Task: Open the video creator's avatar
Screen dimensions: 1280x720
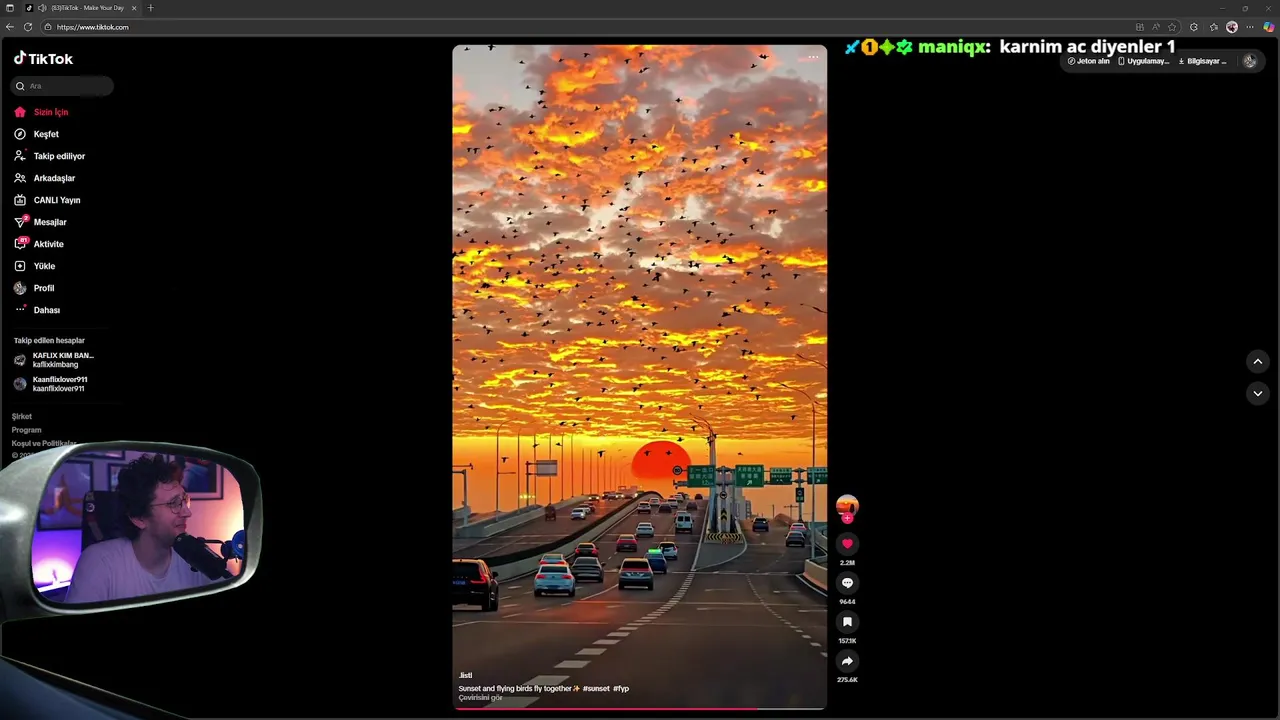Action: coord(847,505)
